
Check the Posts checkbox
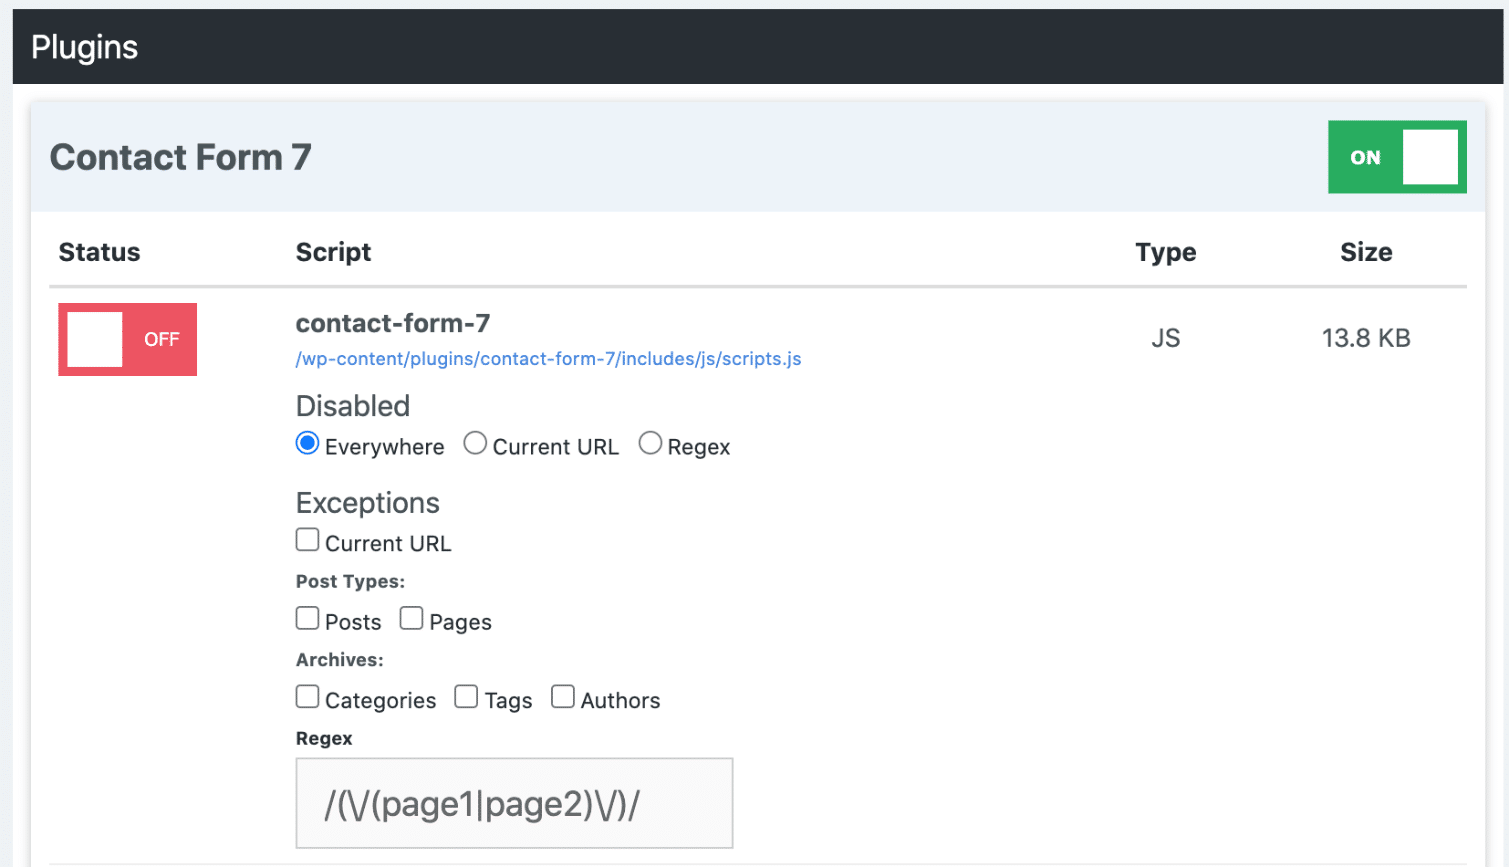pos(307,618)
